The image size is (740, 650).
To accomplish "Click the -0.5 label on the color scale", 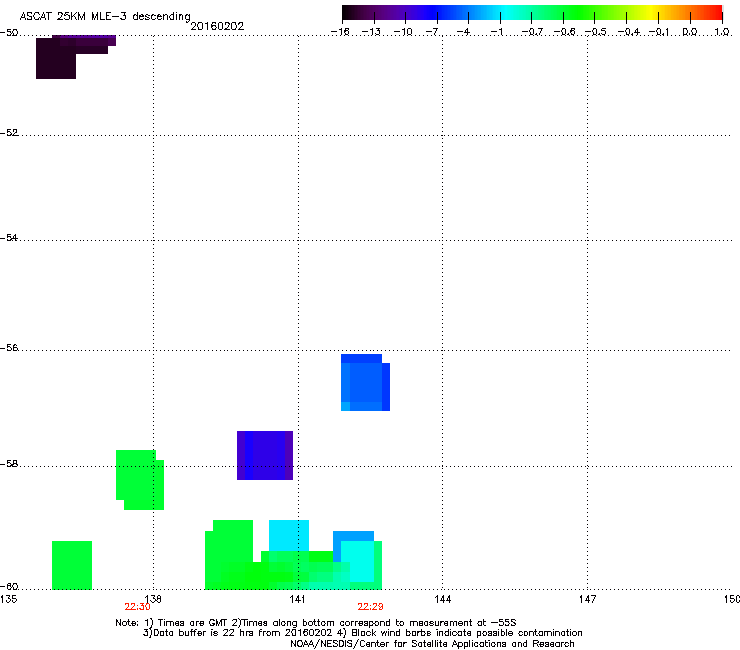I will [596, 32].
